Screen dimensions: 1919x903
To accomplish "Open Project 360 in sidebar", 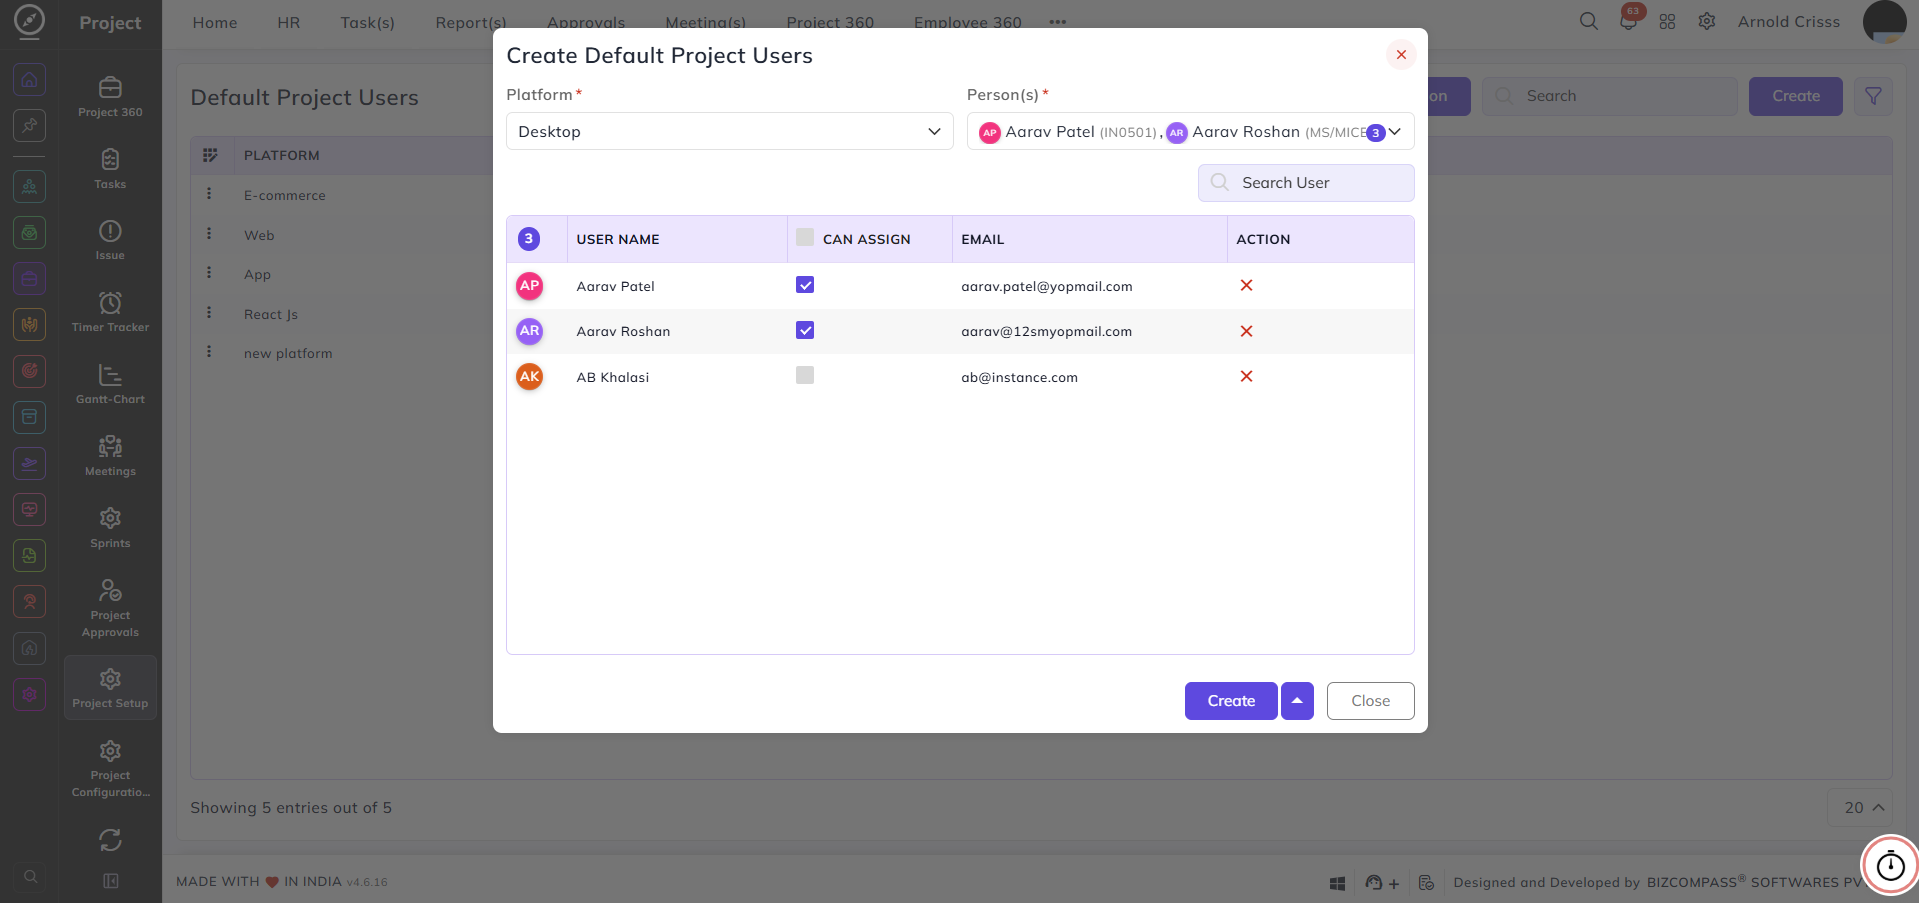I will pyautogui.click(x=110, y=96).
